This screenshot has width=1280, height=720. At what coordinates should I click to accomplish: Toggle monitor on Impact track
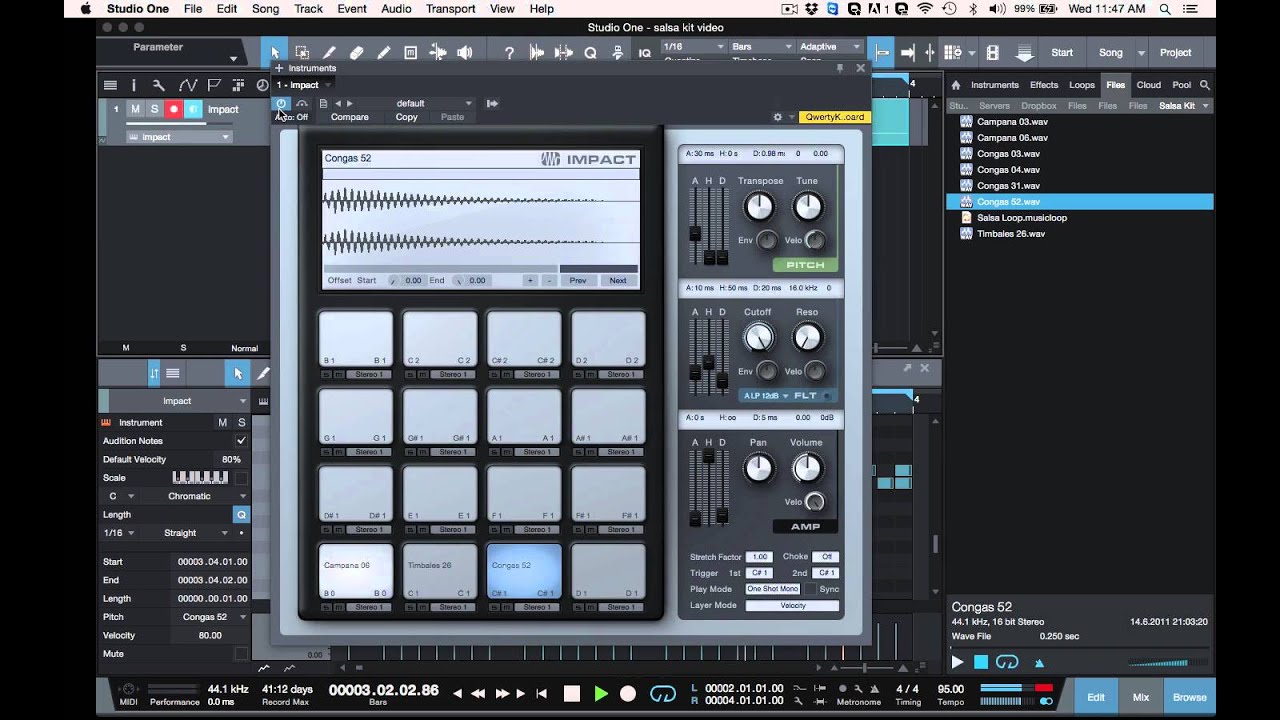[194, 109]
